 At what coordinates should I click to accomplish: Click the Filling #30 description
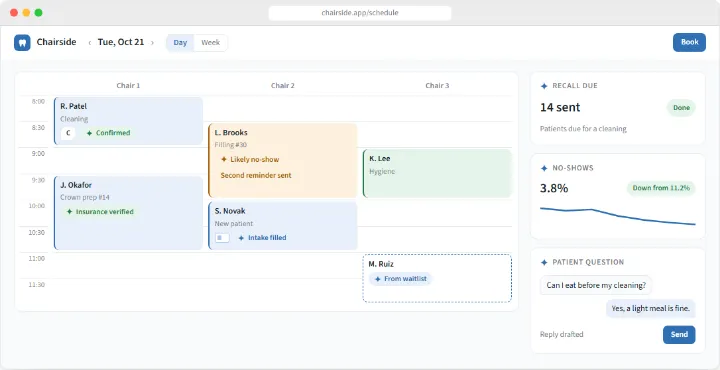[x=231, y=145]
